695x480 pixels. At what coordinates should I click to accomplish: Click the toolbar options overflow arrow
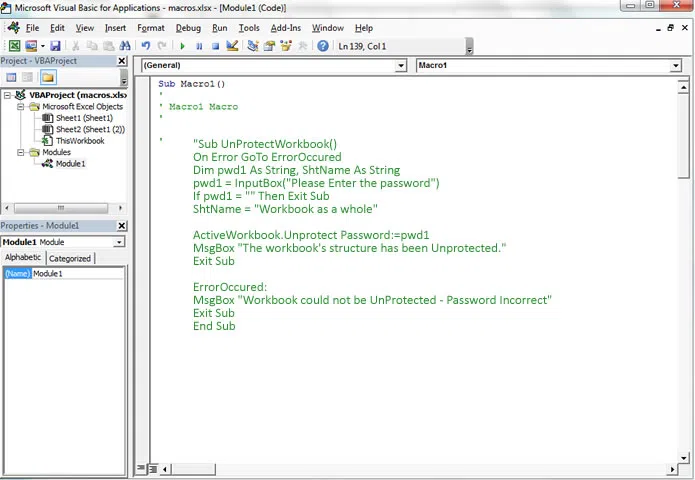(x=469, y=46)
